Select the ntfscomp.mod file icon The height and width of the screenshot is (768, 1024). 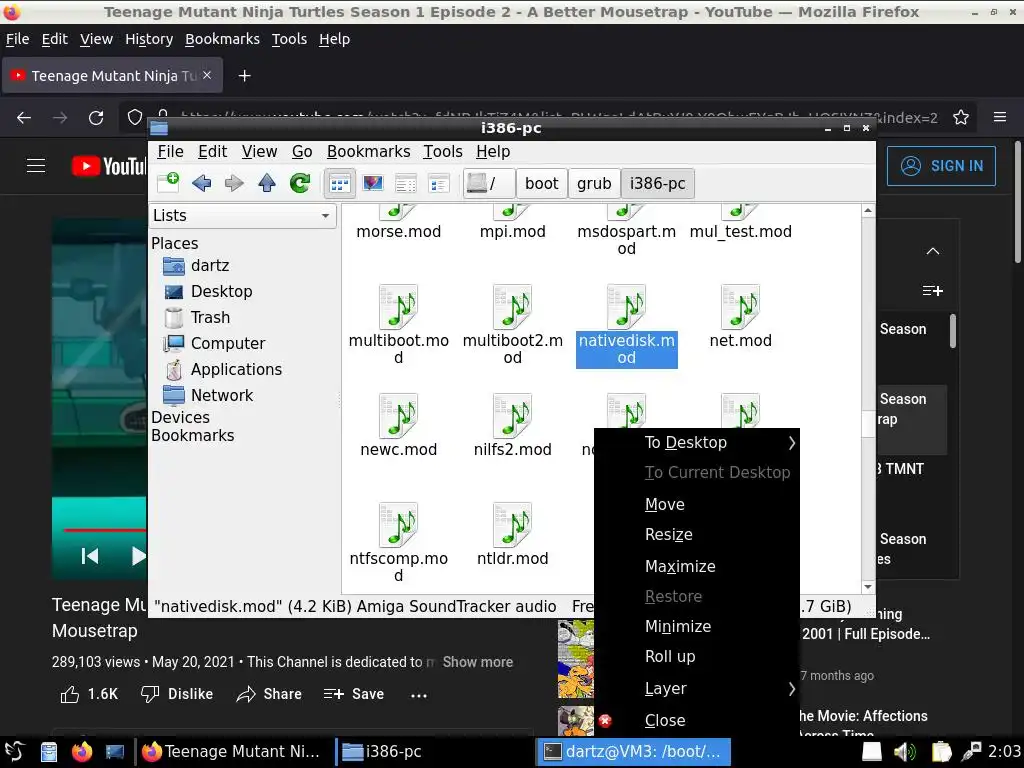pos(398,525)
